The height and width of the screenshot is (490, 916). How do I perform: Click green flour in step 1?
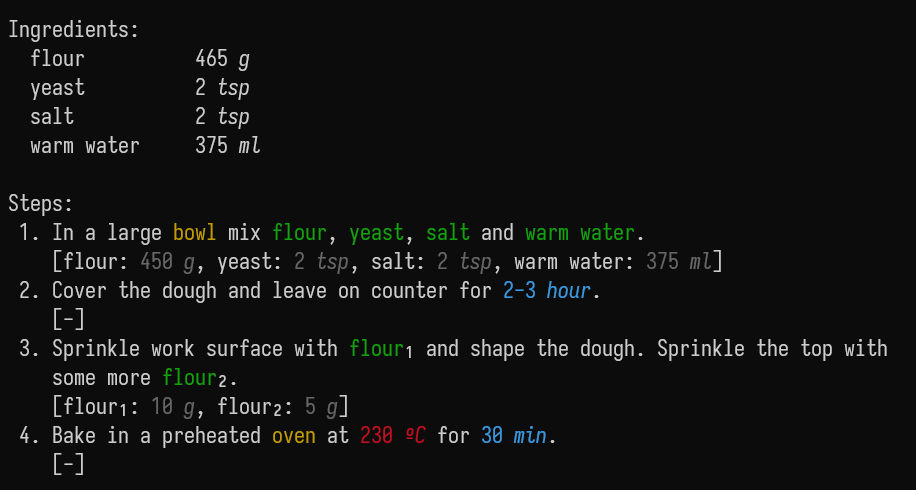tap(300, 233)
